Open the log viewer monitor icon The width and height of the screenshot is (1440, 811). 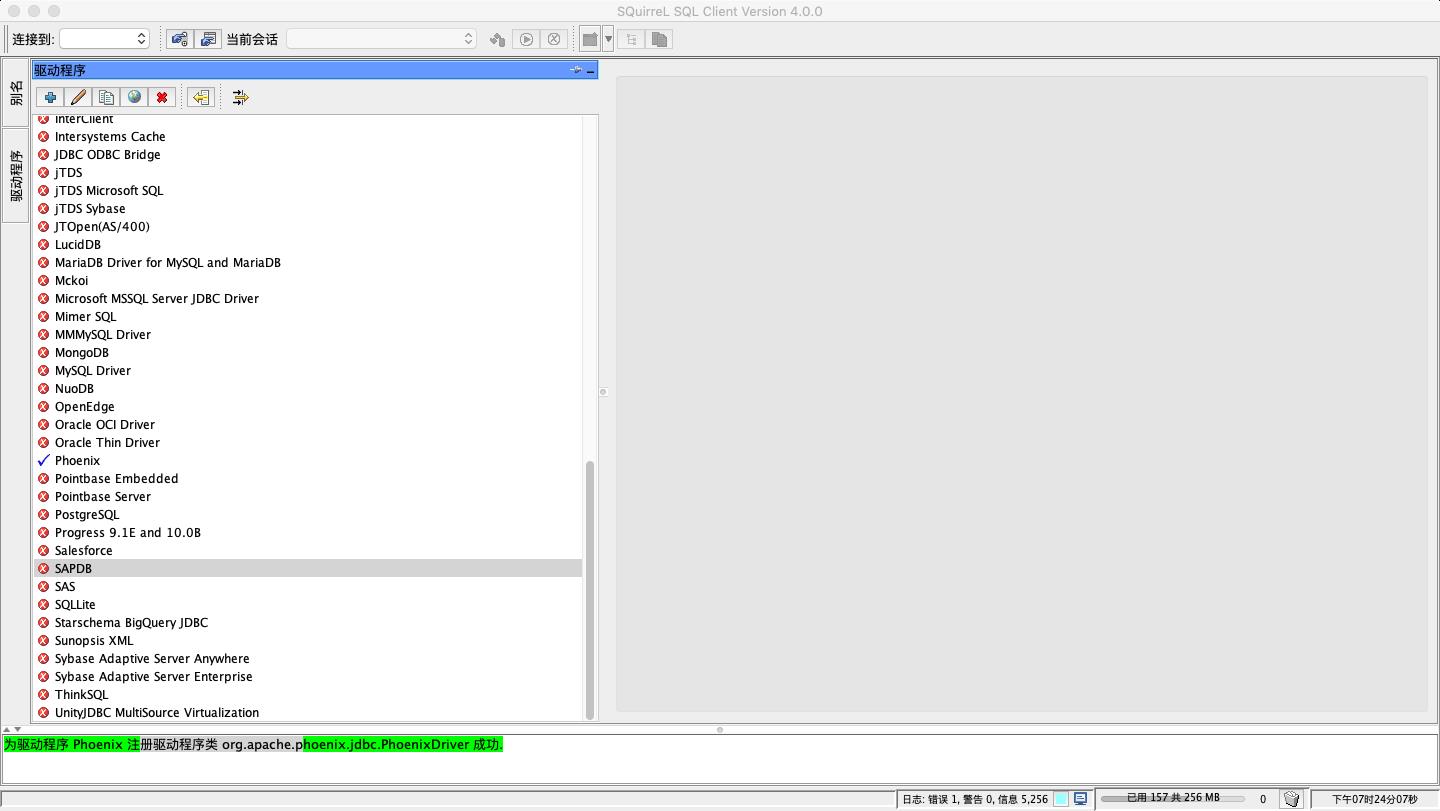[x=1080, y=799]
